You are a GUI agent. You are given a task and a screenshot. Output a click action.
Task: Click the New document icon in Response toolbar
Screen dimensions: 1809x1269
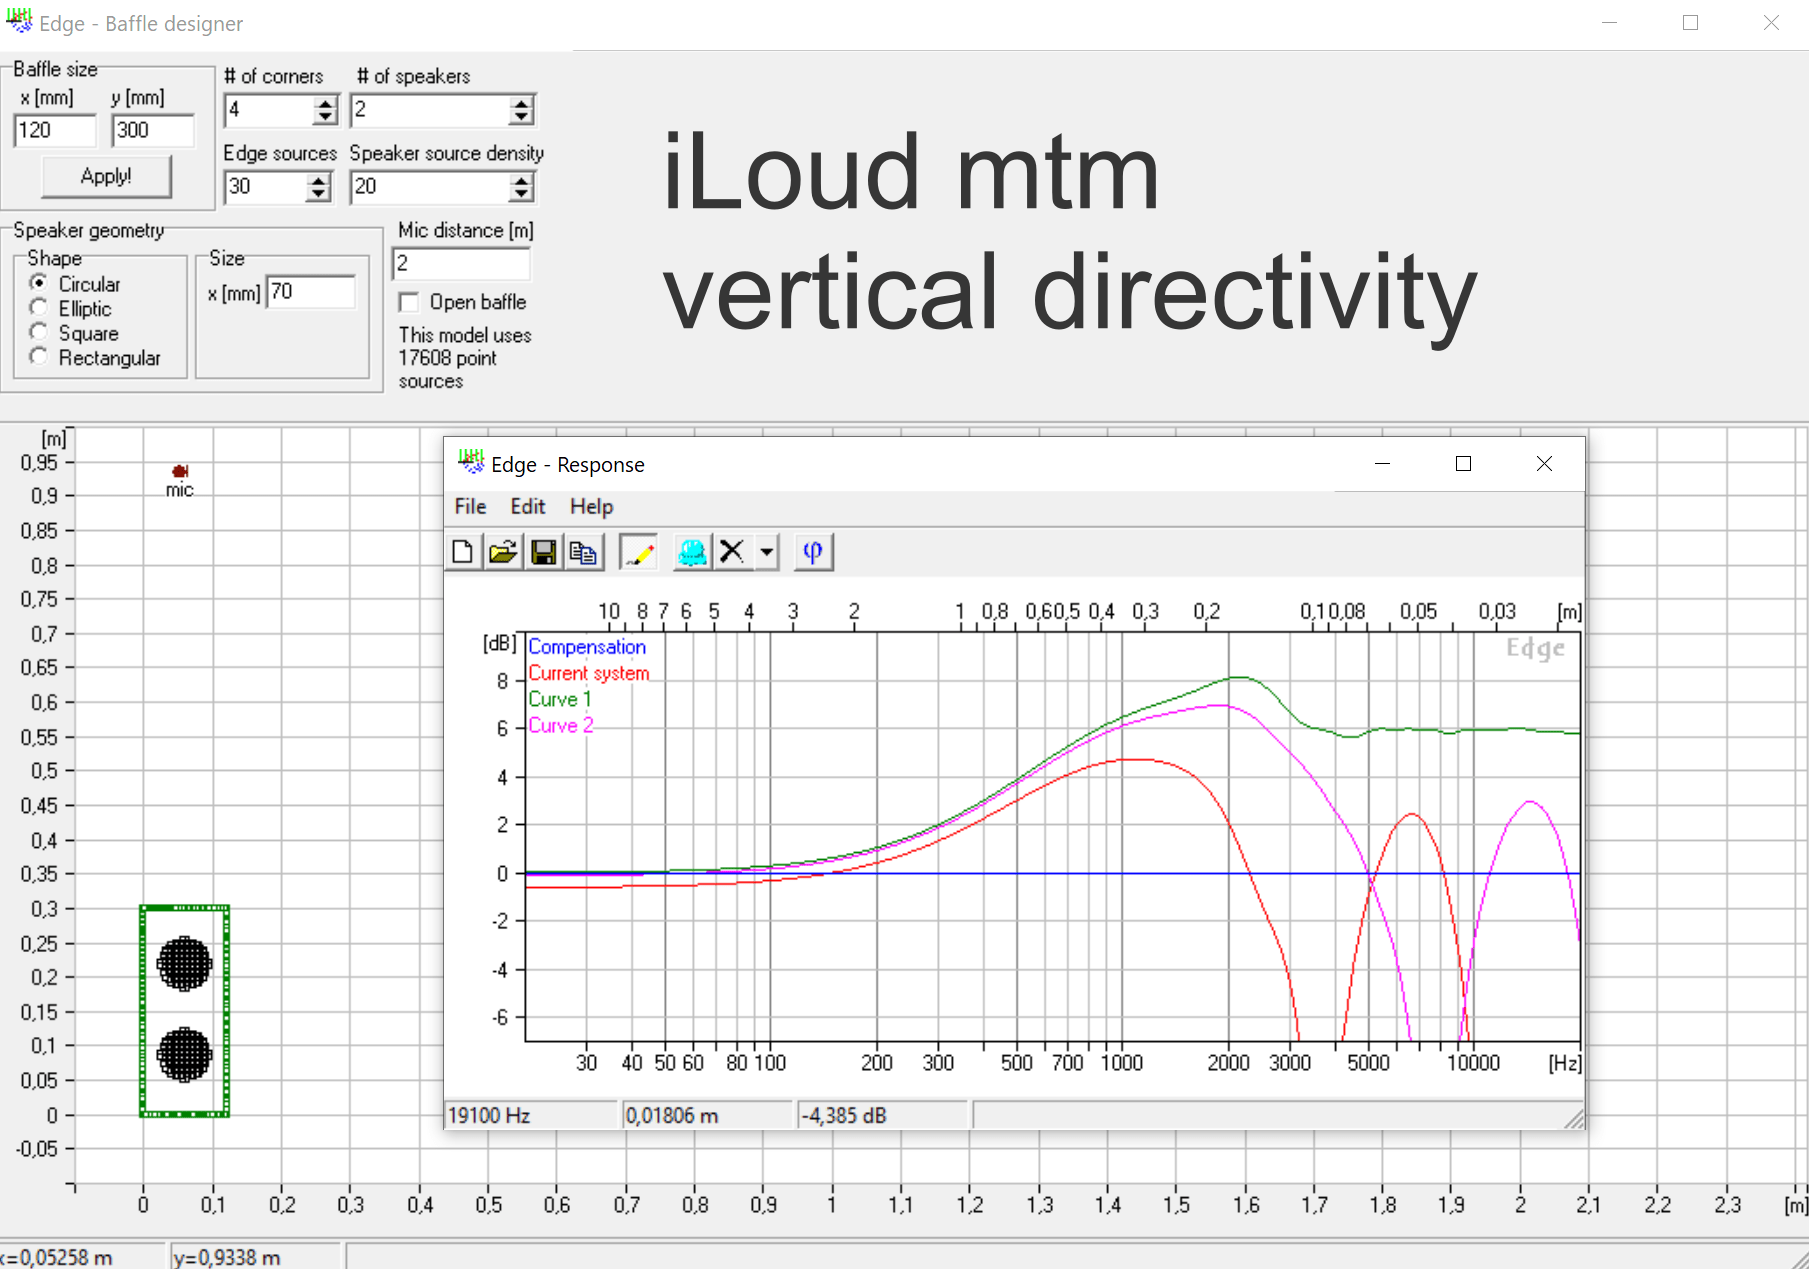coord(463,552)
